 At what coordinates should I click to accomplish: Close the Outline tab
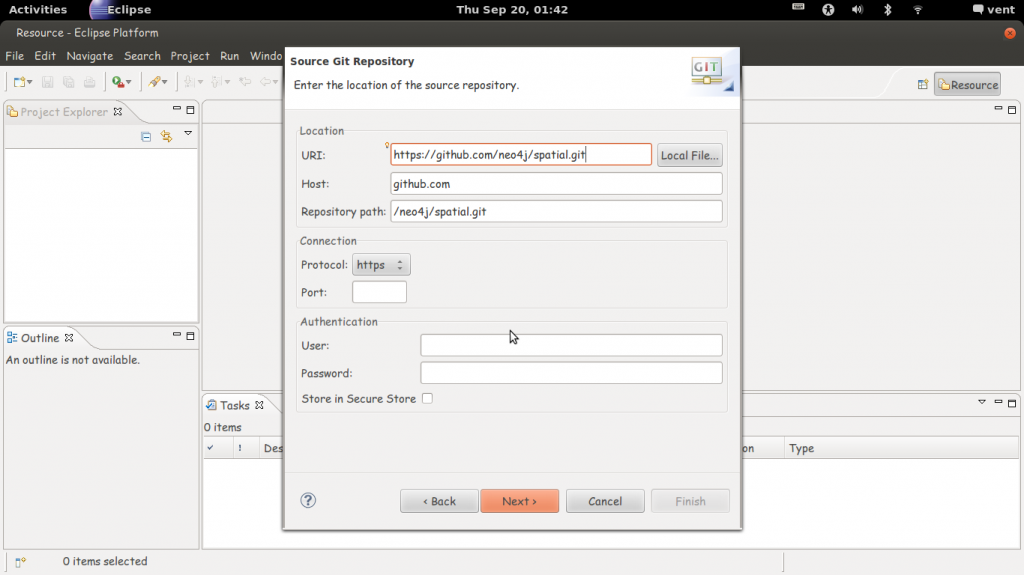(x=69, y=338)
